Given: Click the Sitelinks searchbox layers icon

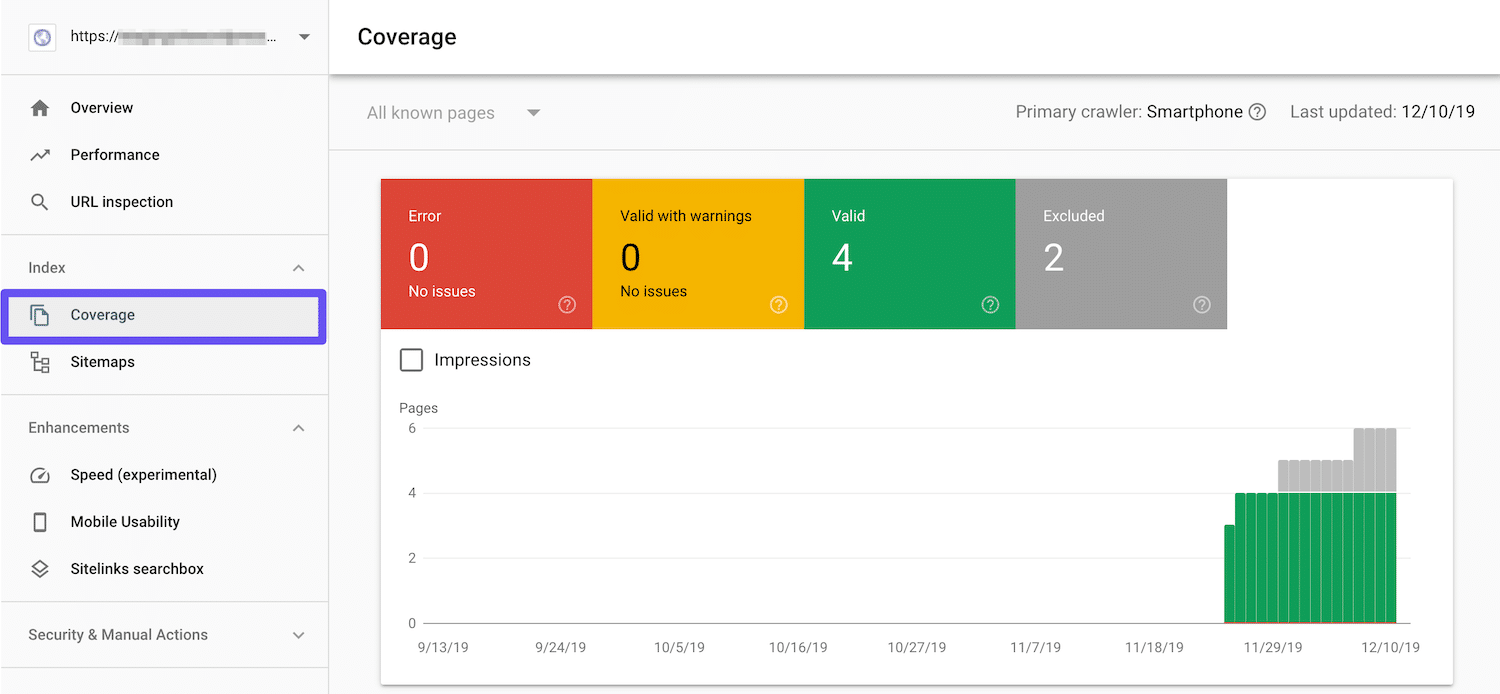Looking at the screenshot, I should pyautogui.click(x=40, y=568).
